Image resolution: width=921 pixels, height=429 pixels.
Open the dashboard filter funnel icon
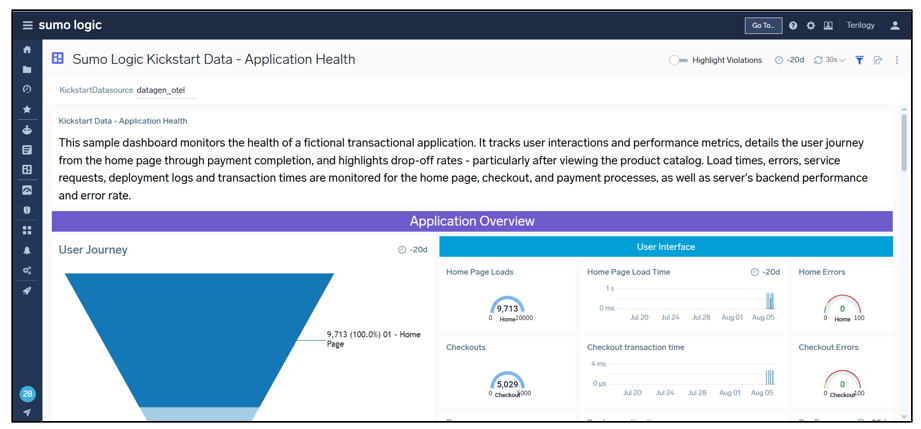coord(859,60)
